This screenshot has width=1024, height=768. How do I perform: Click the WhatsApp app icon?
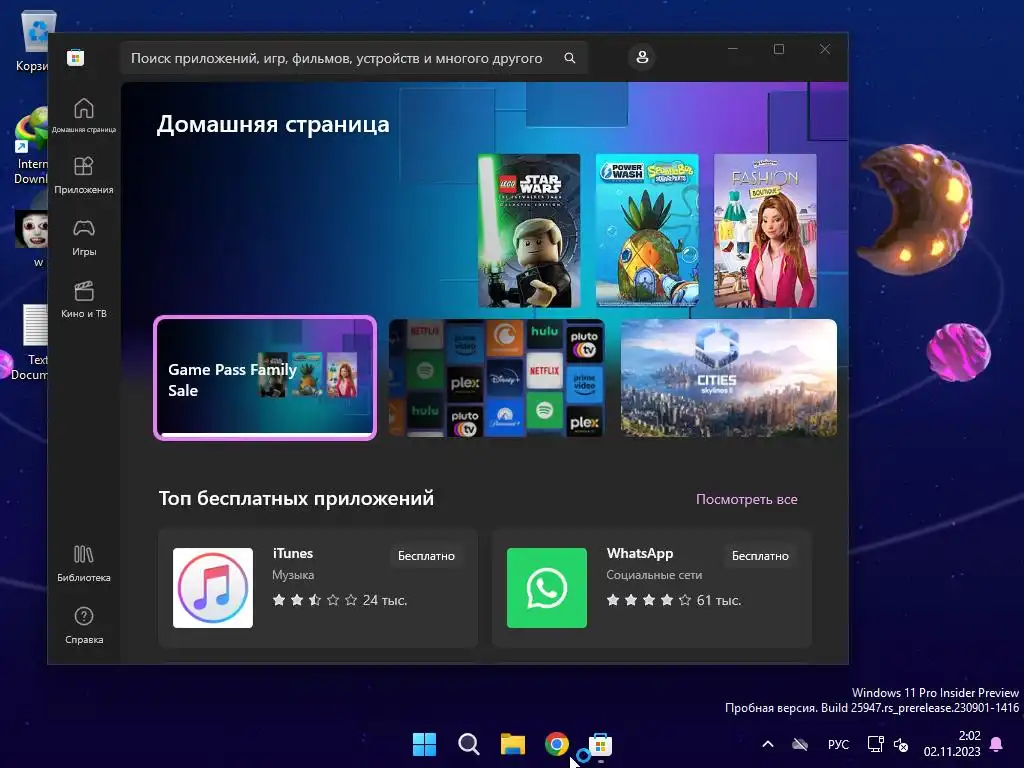547,588
